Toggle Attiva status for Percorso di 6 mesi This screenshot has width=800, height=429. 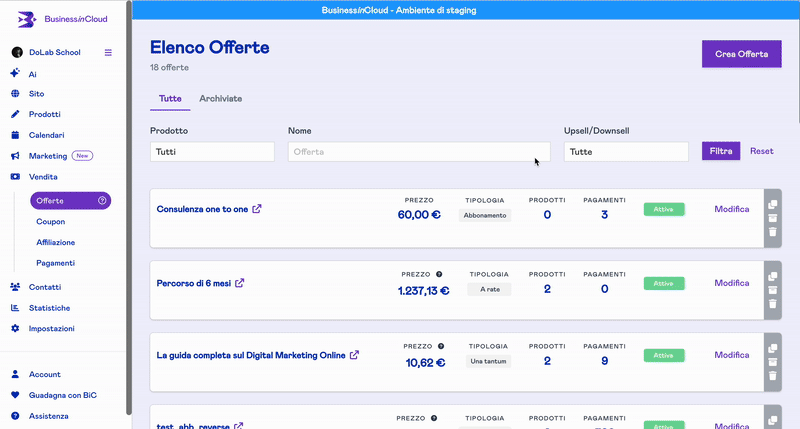[663, 283]
